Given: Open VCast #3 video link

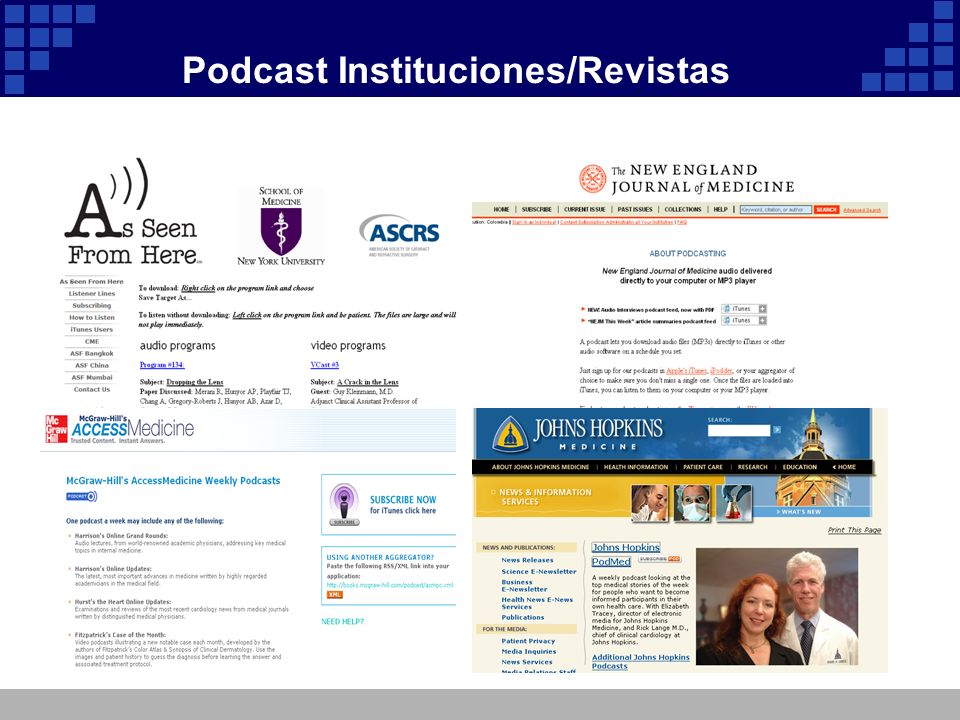Looking at the screenshot, I should click(324, 365).
